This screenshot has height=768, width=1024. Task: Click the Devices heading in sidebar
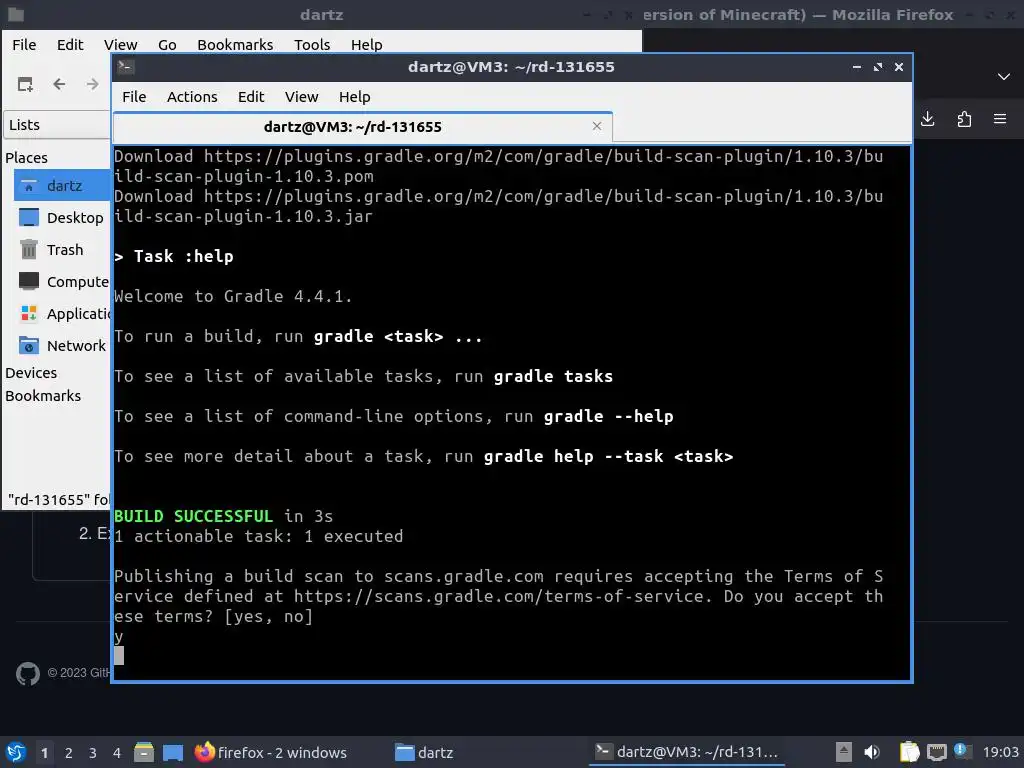tap(31, 373)
